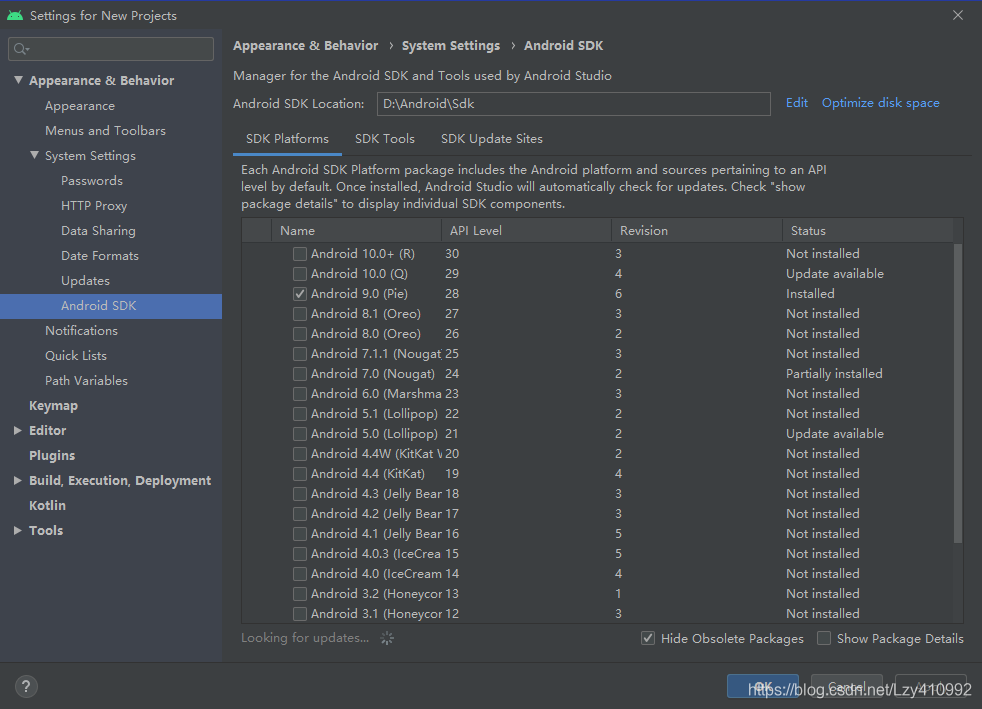Sort by the API Level column header
The width and height of the screenshot is (982, 709).
click(x=526, y=230)
